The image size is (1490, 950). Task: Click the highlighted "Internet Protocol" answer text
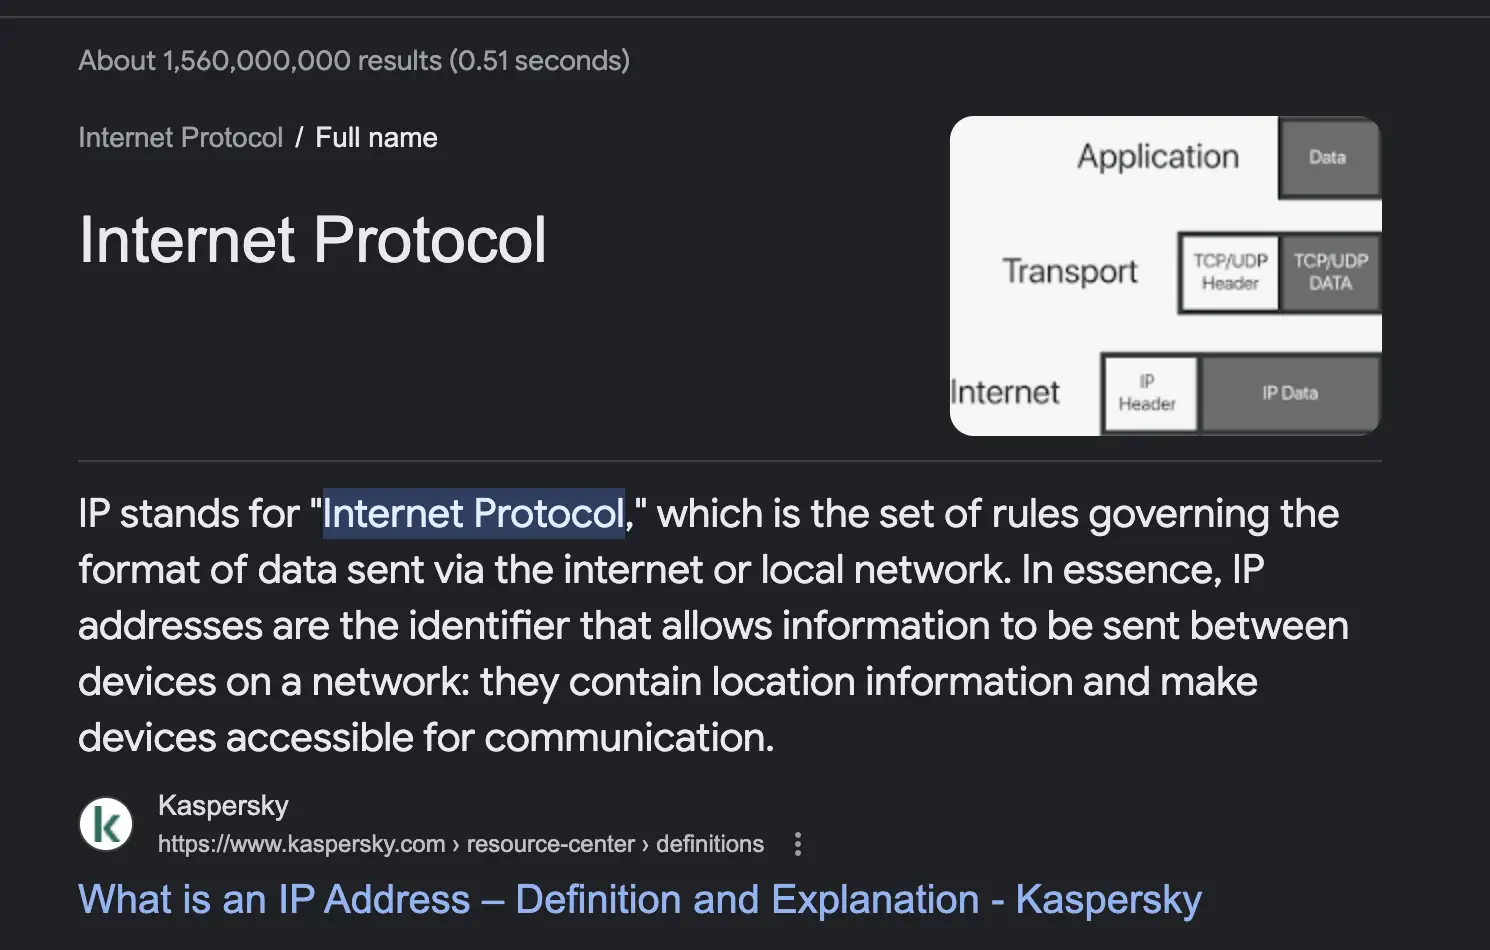473,514
